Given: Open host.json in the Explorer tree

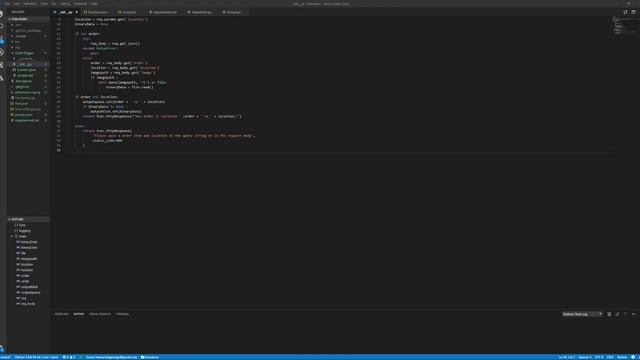Looking at the screenshot, I should [x=28, y=104].
